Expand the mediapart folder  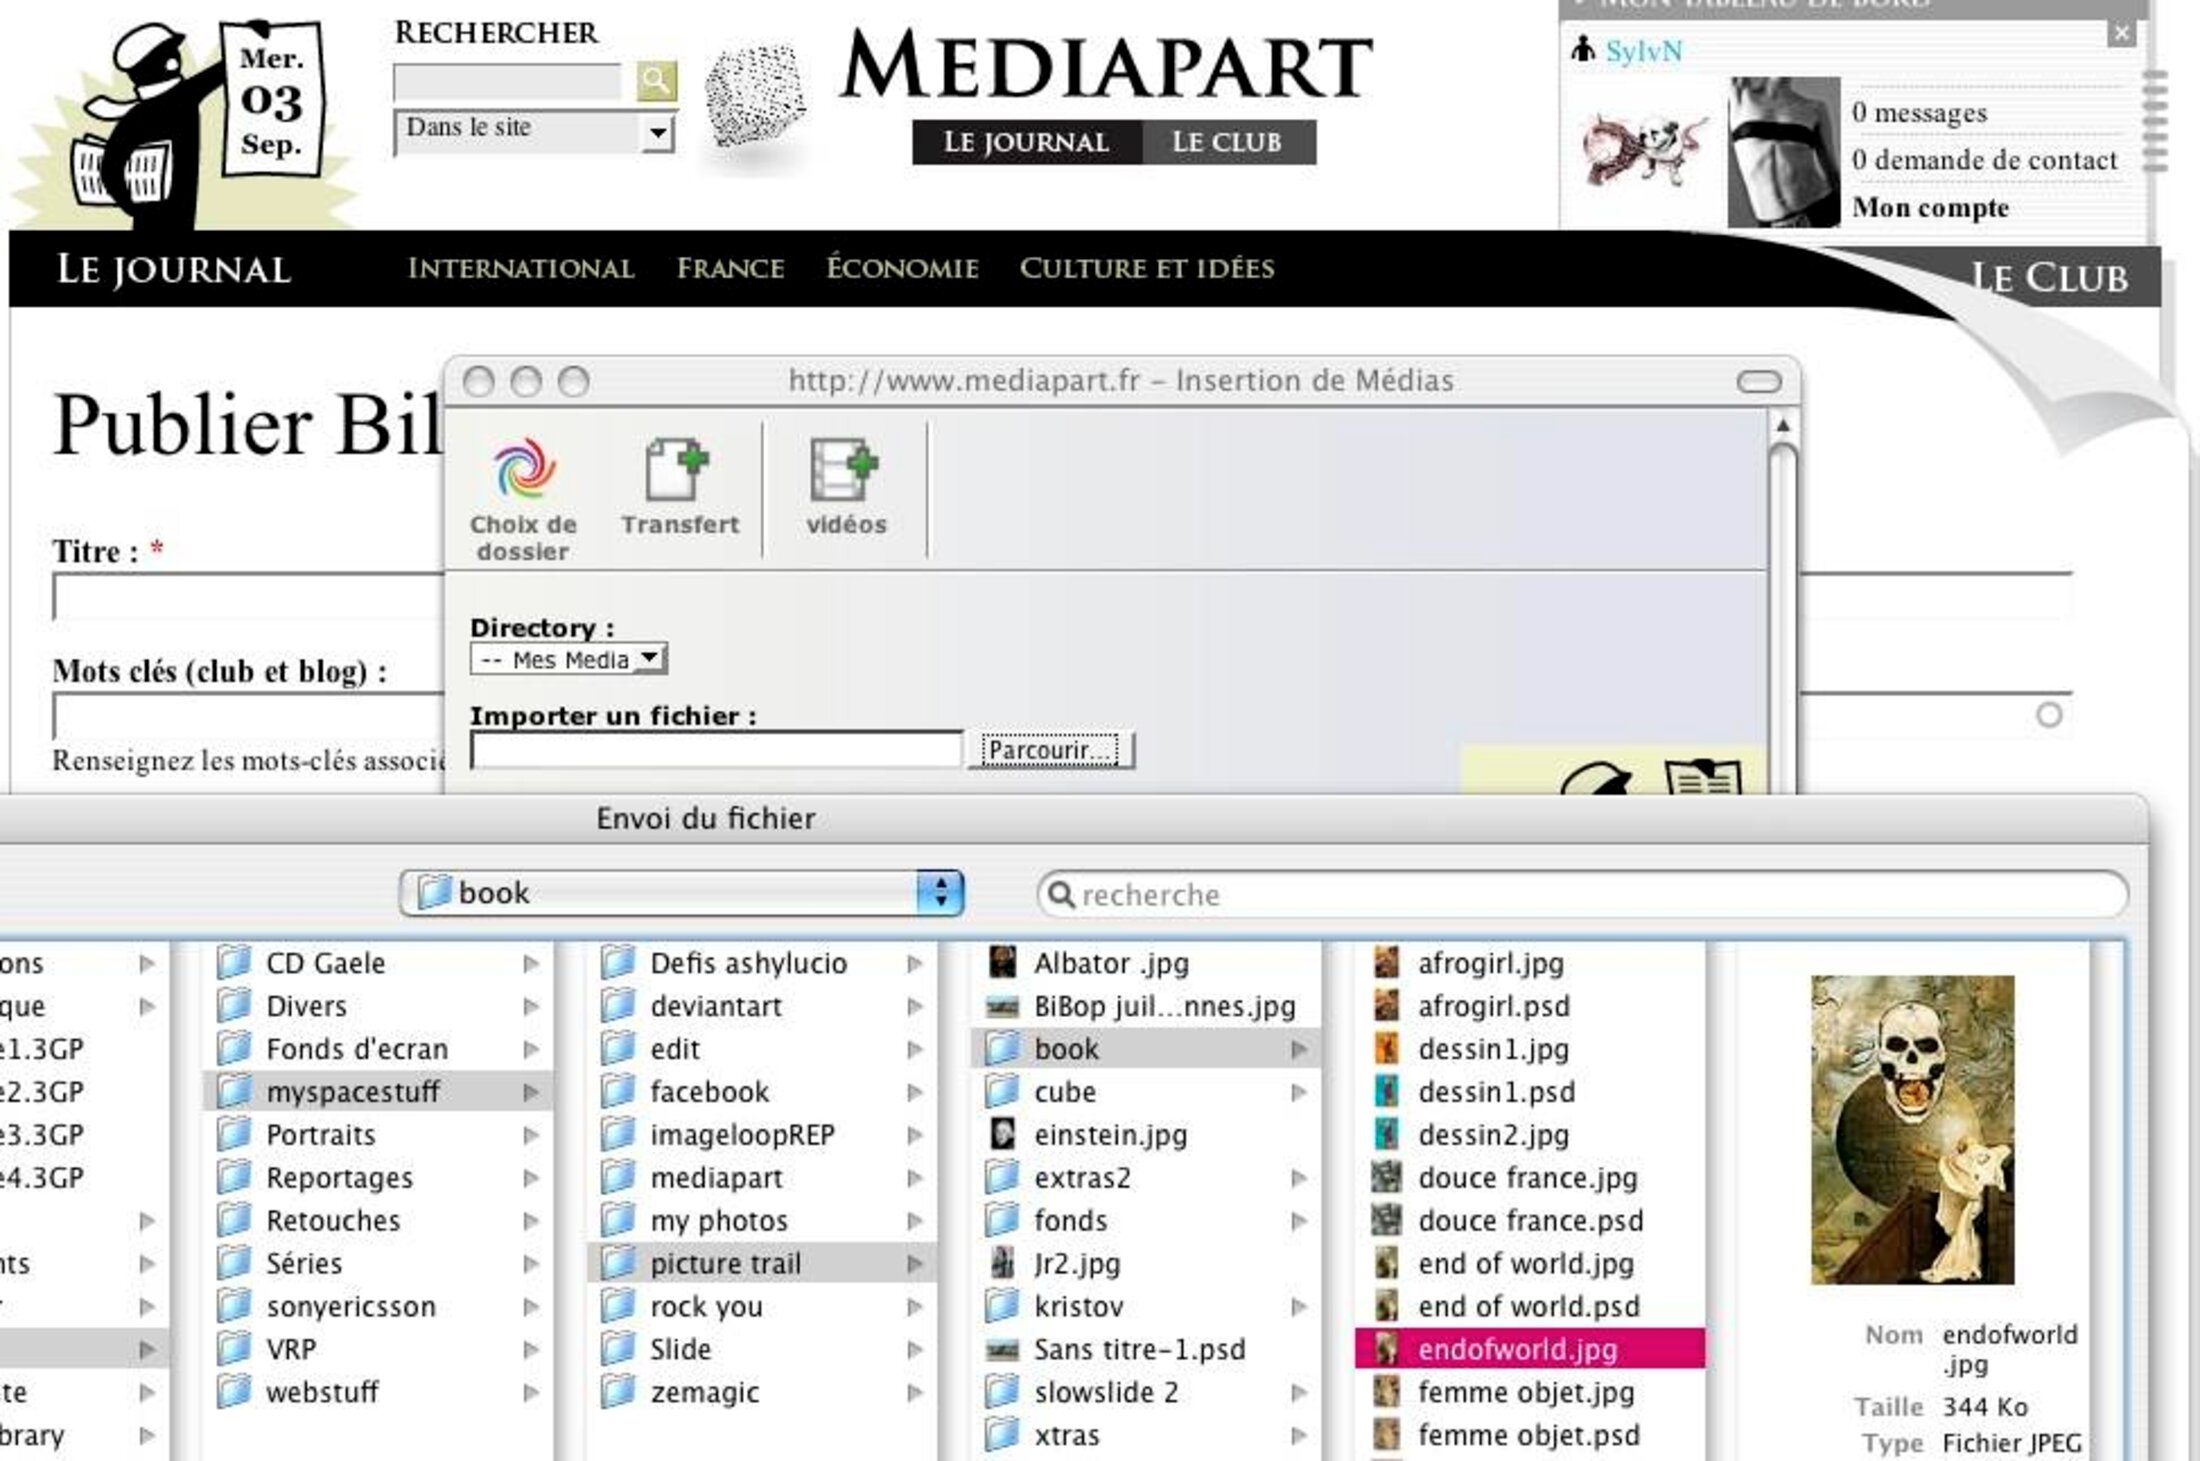coord(716,1178)
